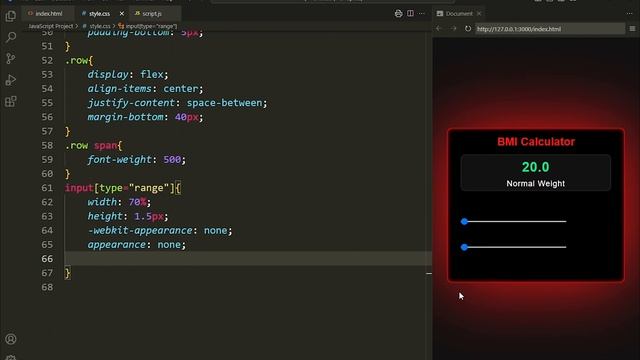Image resolution: width=640 pixels, height=360 pixels.
Task: Open the Run and Debug view
Action: tap(11, 80)
